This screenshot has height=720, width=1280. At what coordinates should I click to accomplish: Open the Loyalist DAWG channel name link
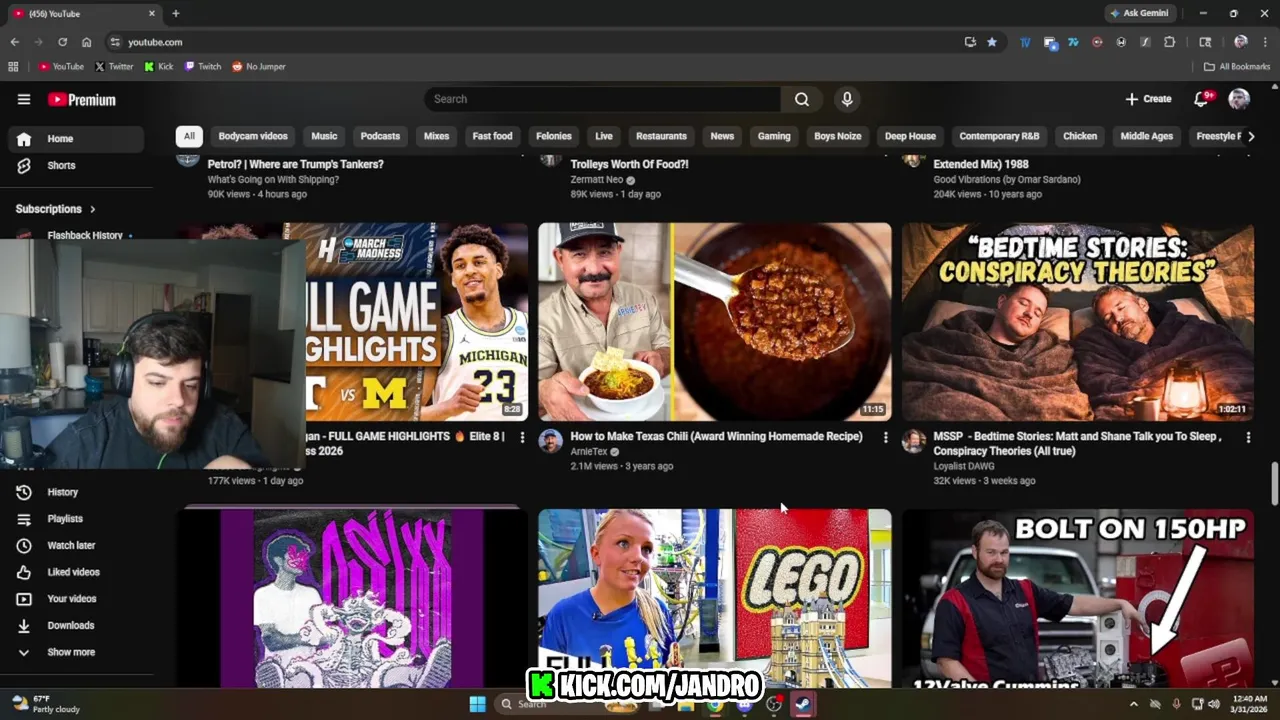963,466
